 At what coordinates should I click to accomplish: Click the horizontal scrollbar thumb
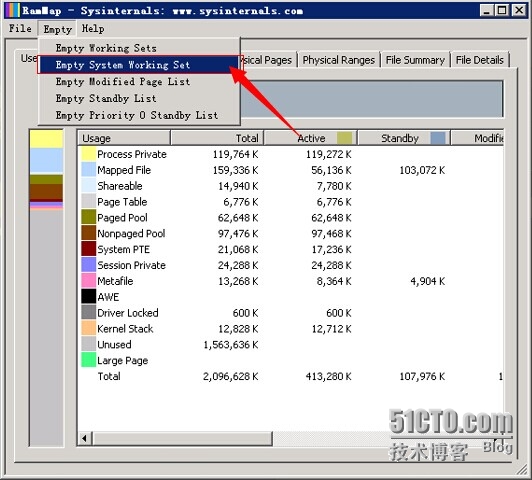click(183, 438)
